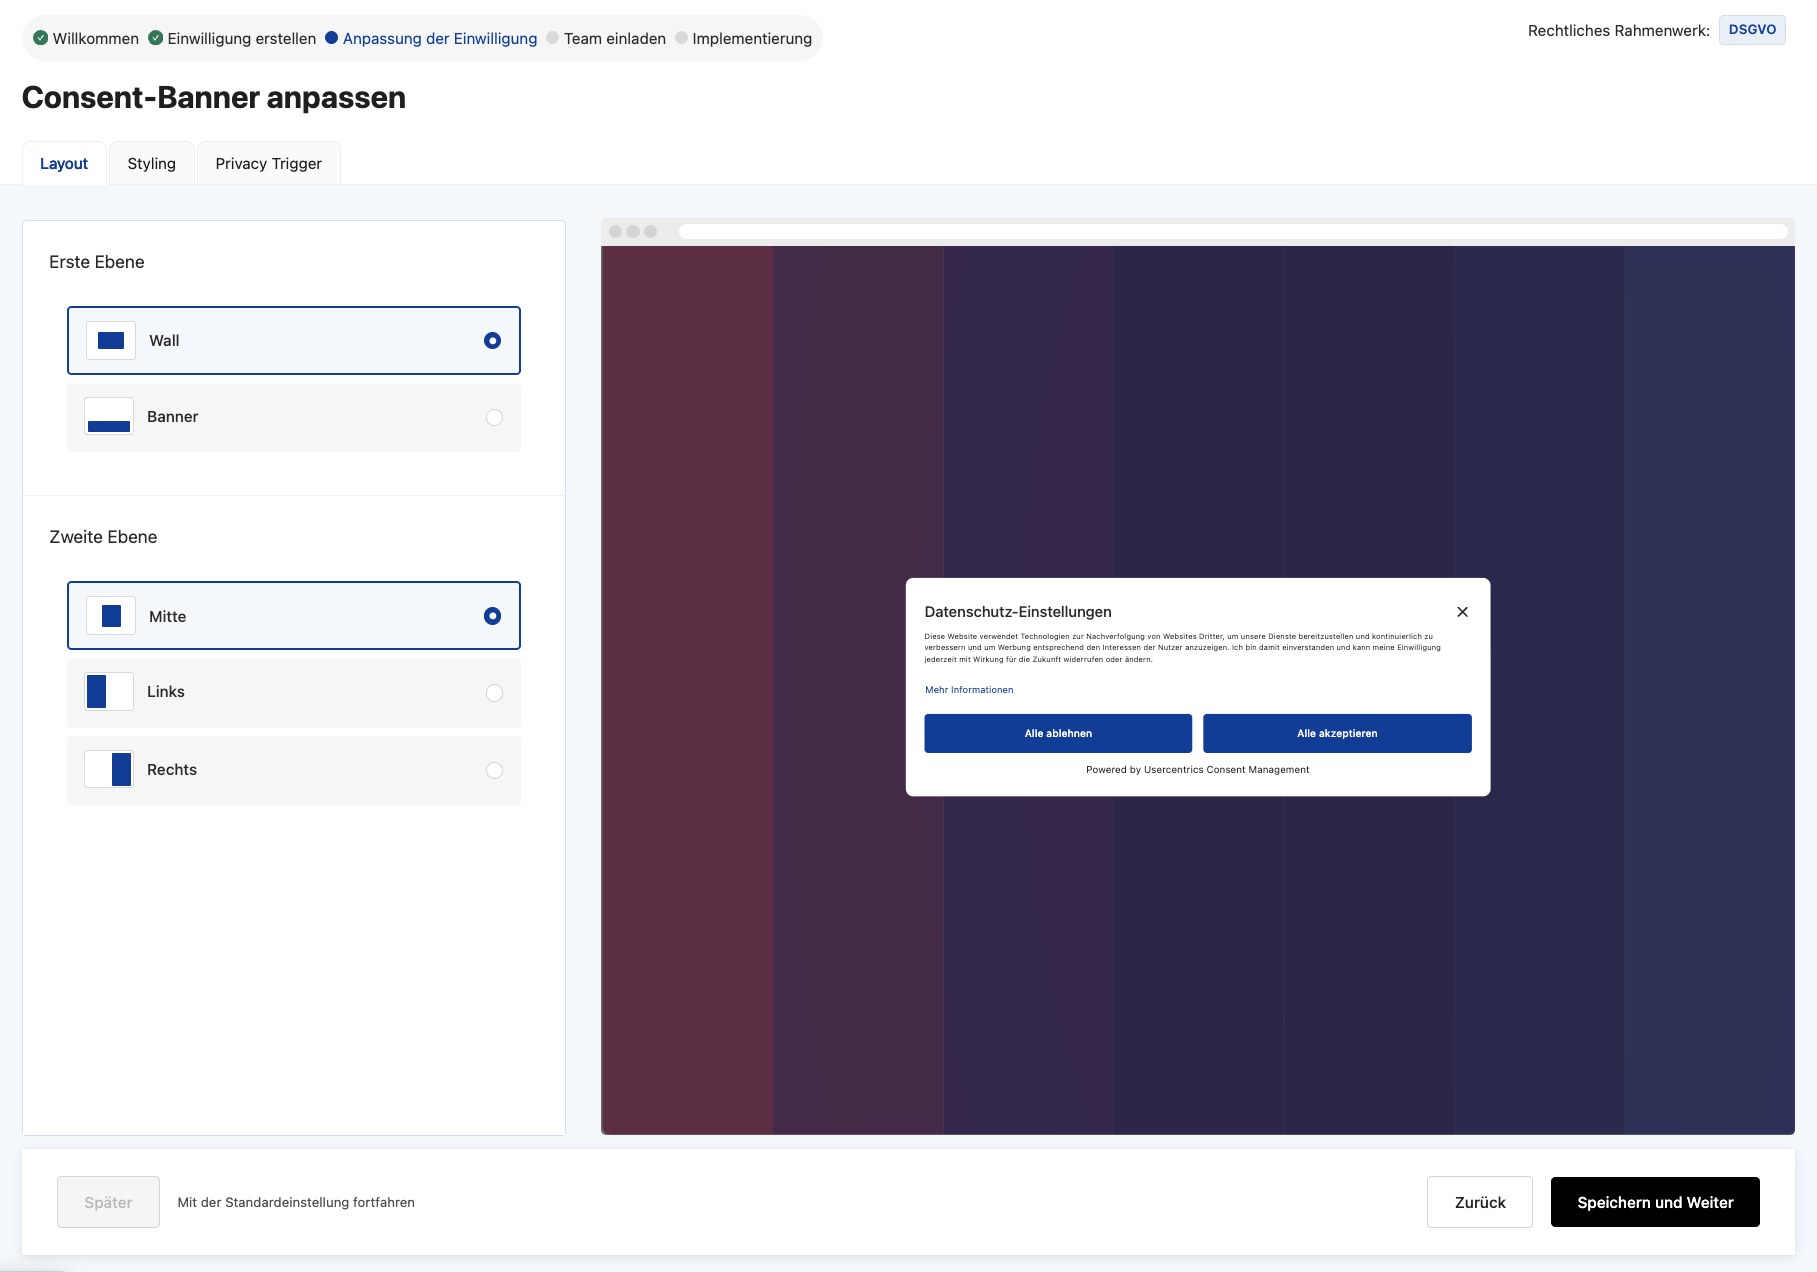Click the Mitte position thumbnail icon
This screenshot has width=1817, height=1272.
coord(111,616)
